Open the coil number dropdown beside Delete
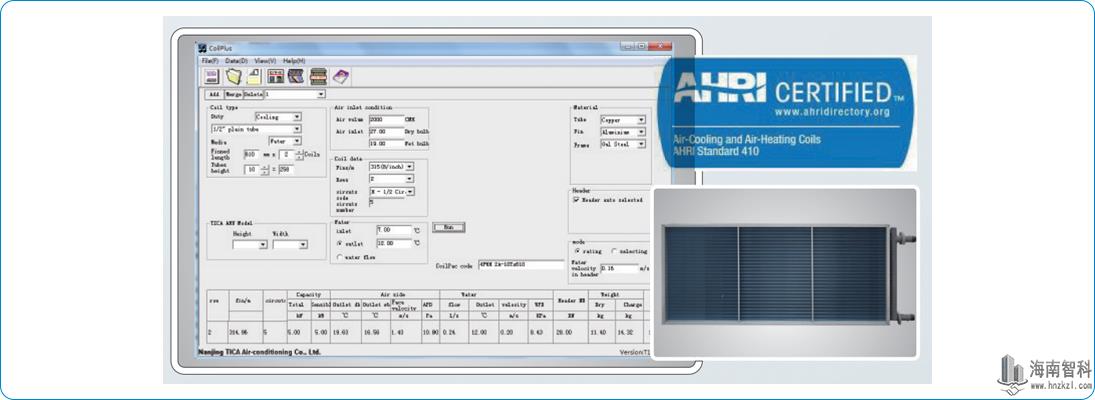The image size is (1095, 400). (x=295, y=94)
